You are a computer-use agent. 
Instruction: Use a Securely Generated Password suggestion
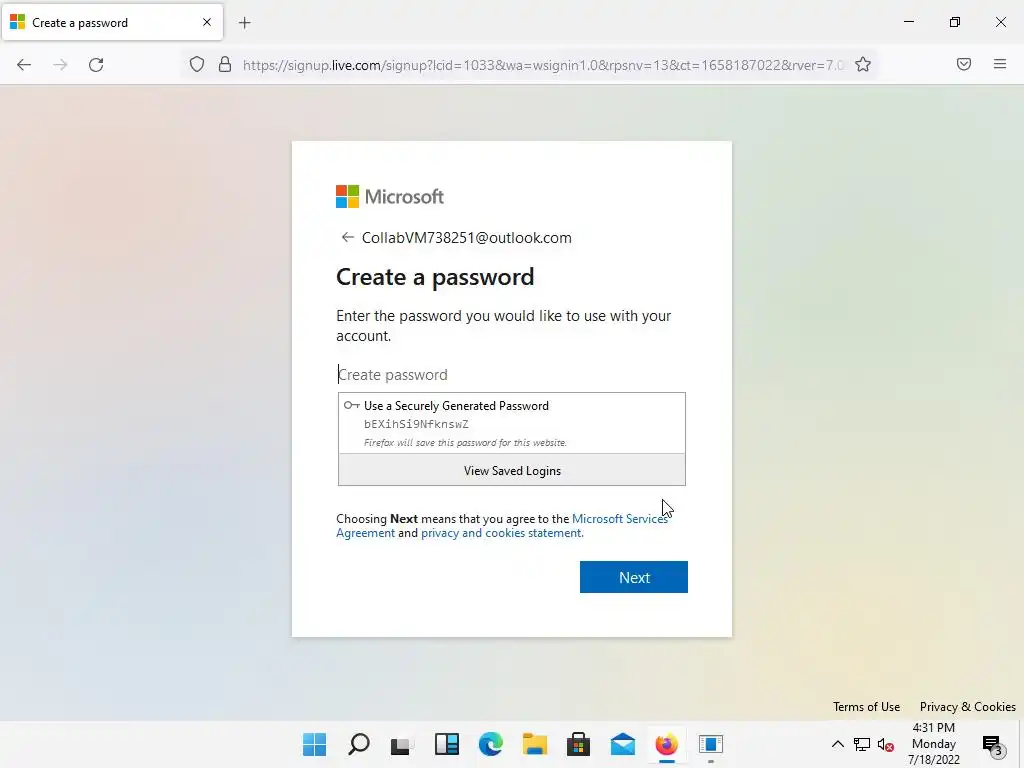(511, 423)
